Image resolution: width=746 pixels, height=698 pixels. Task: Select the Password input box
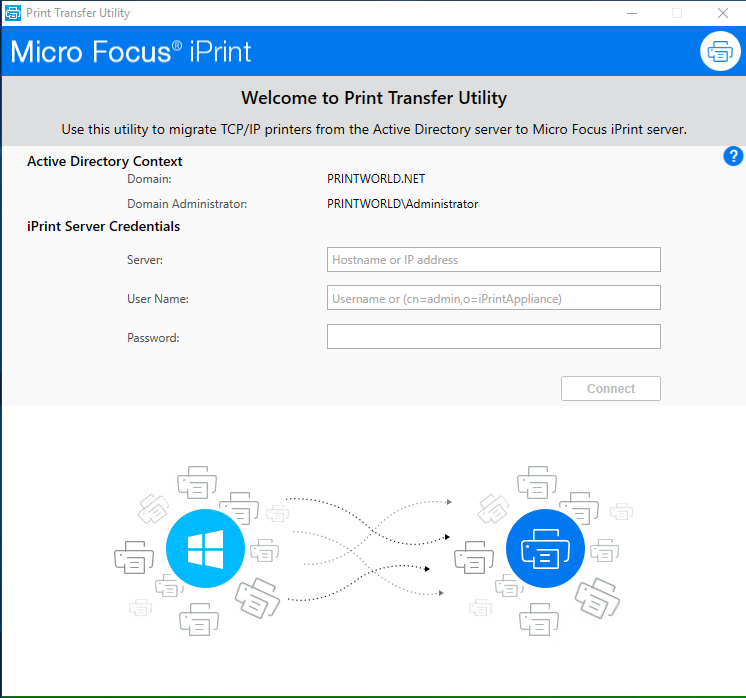(493, 337)
